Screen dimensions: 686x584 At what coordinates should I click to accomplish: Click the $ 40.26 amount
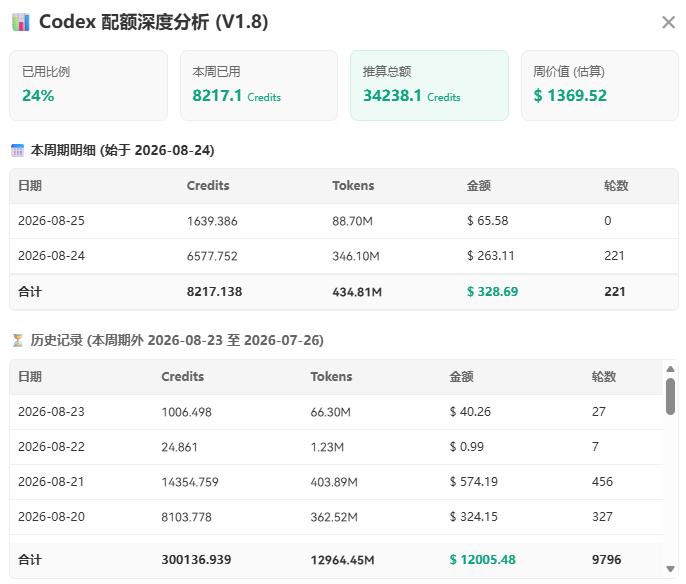470,412
